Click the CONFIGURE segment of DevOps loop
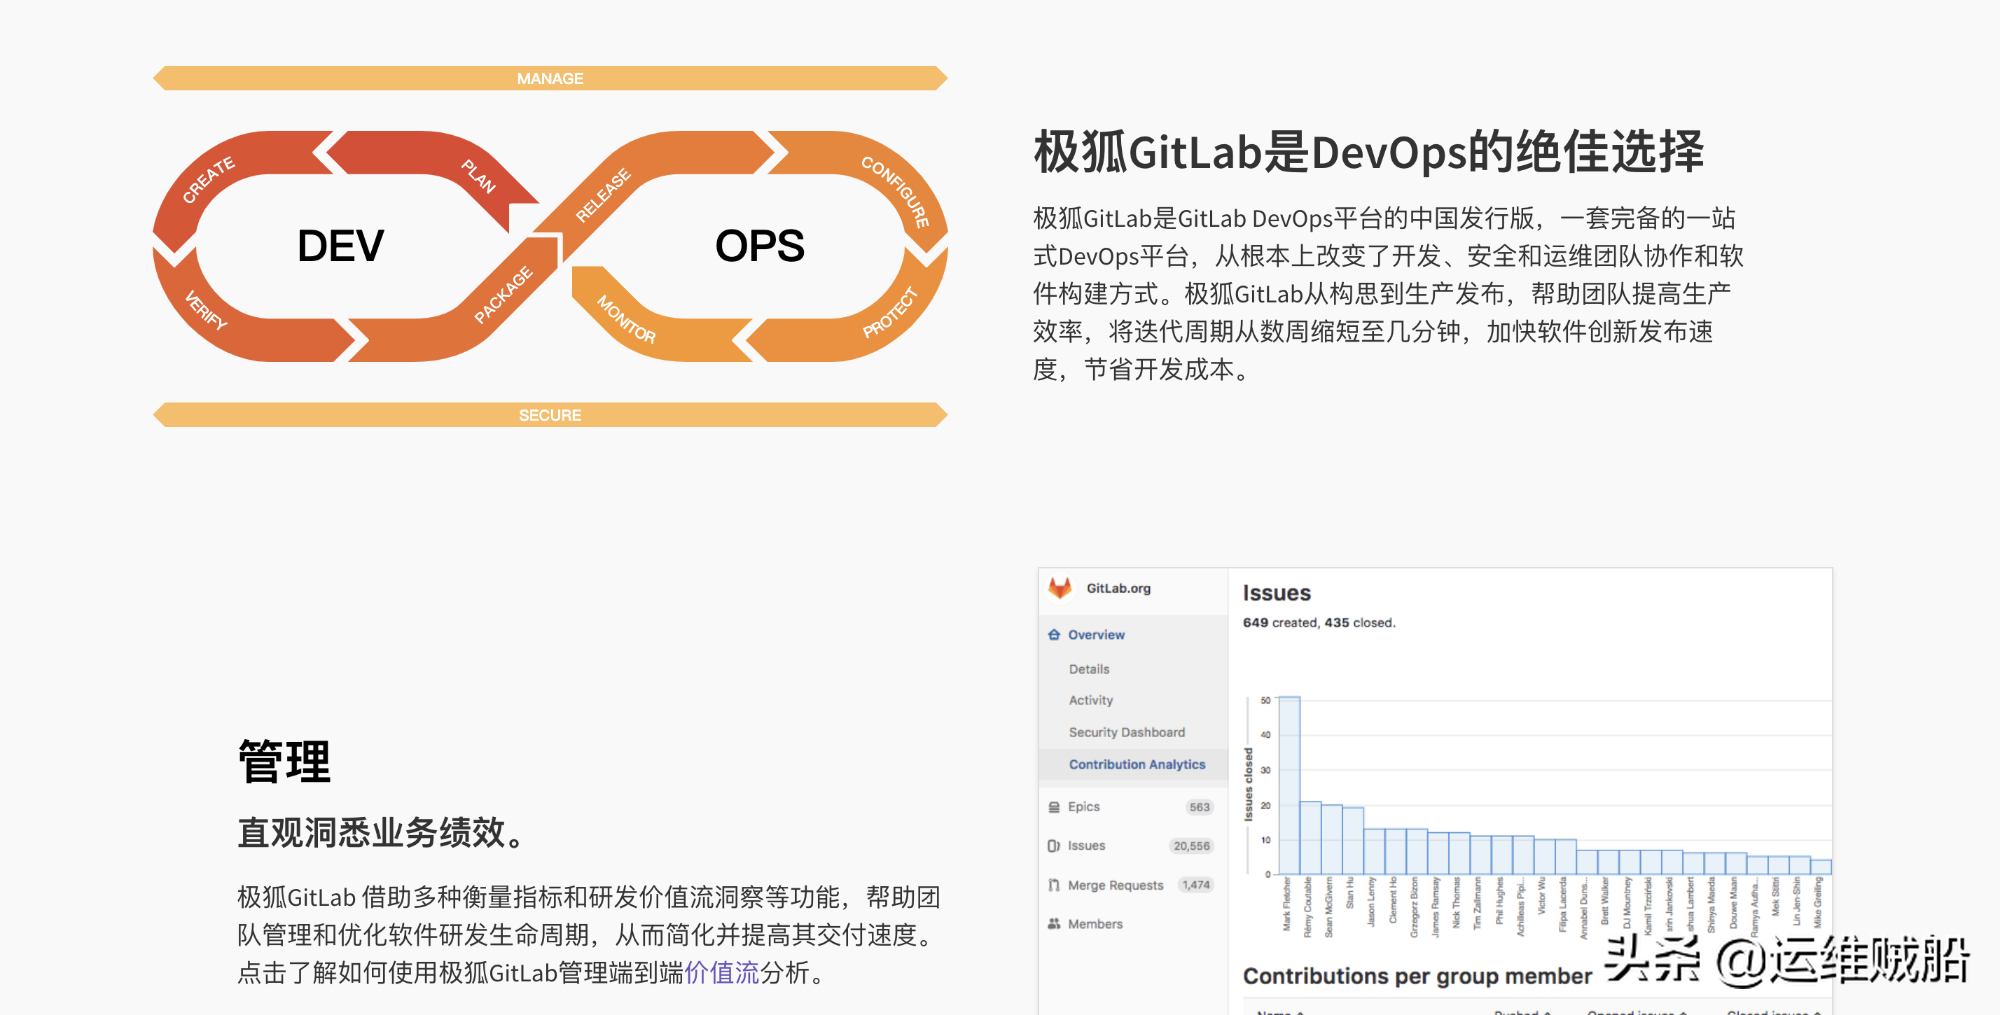The image size is (2000, 1015). point(896,190)
